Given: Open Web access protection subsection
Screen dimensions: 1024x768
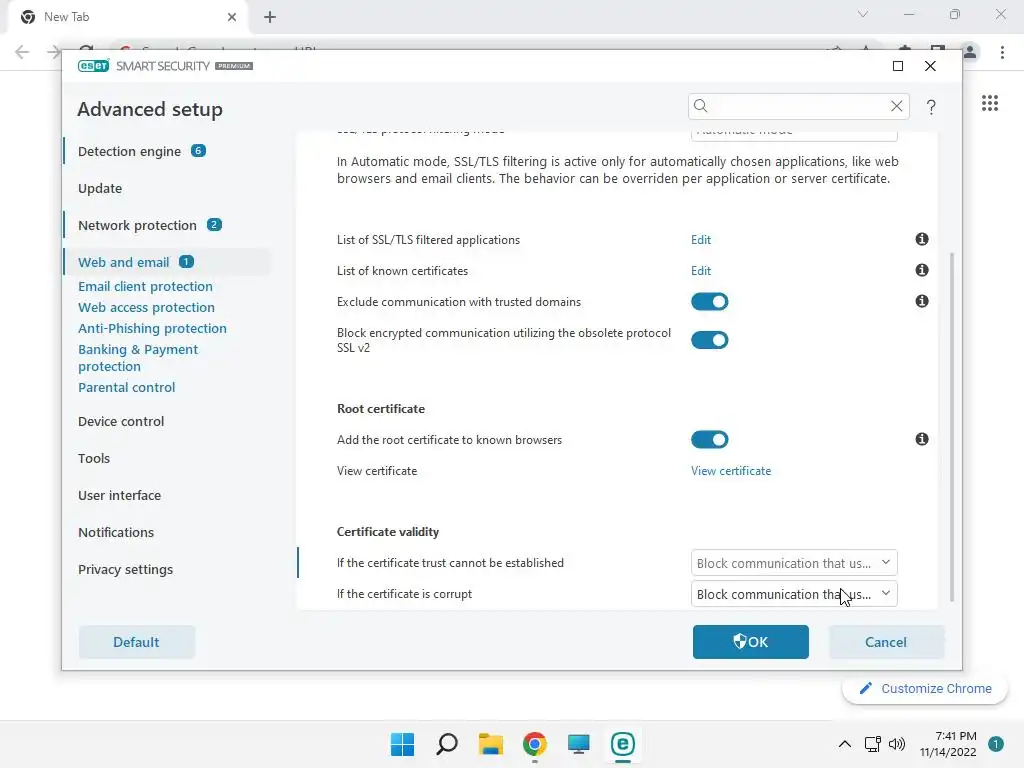Looking at the screenshot, I should coord(146,307).
